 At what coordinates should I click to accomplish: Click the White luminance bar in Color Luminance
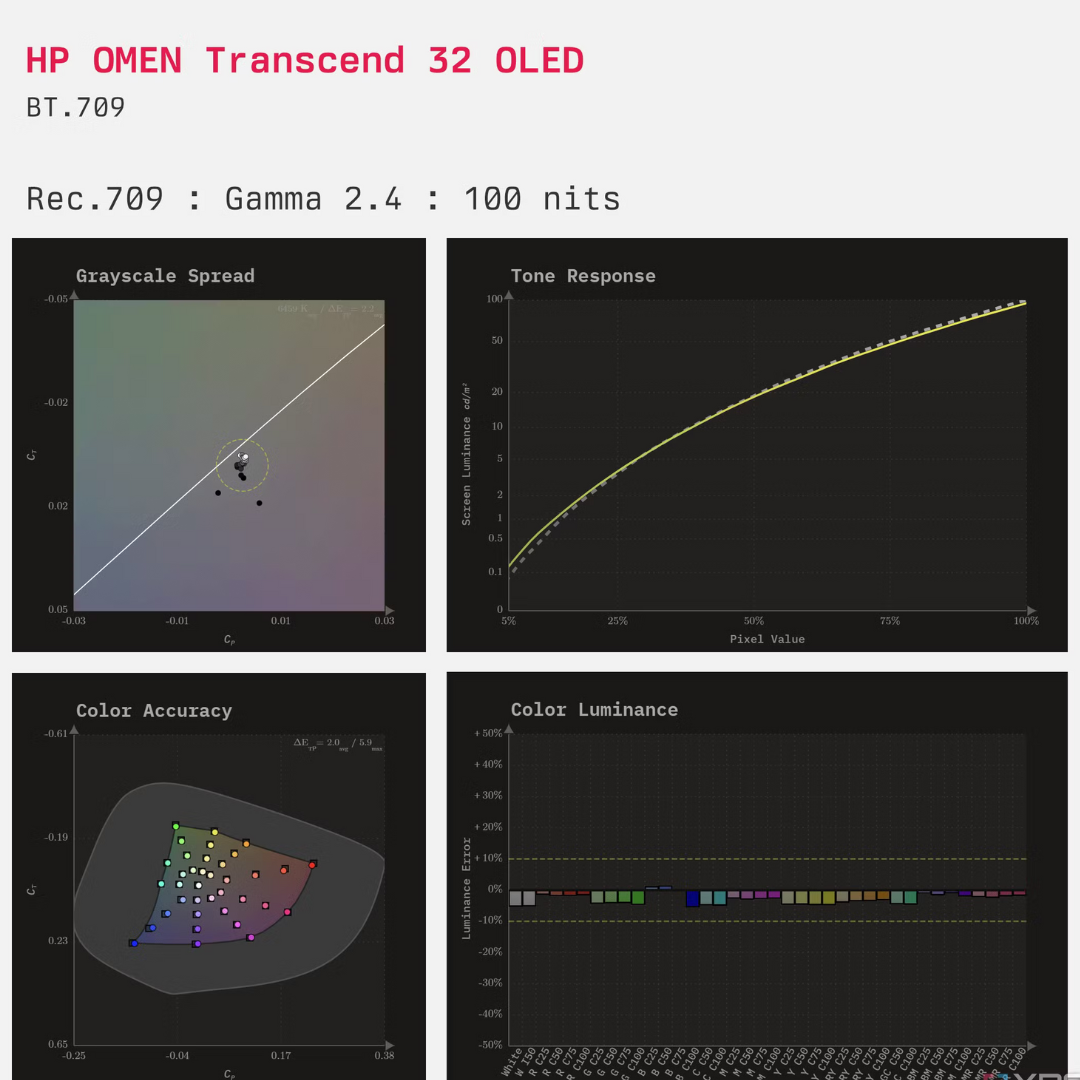click(515, 898)
